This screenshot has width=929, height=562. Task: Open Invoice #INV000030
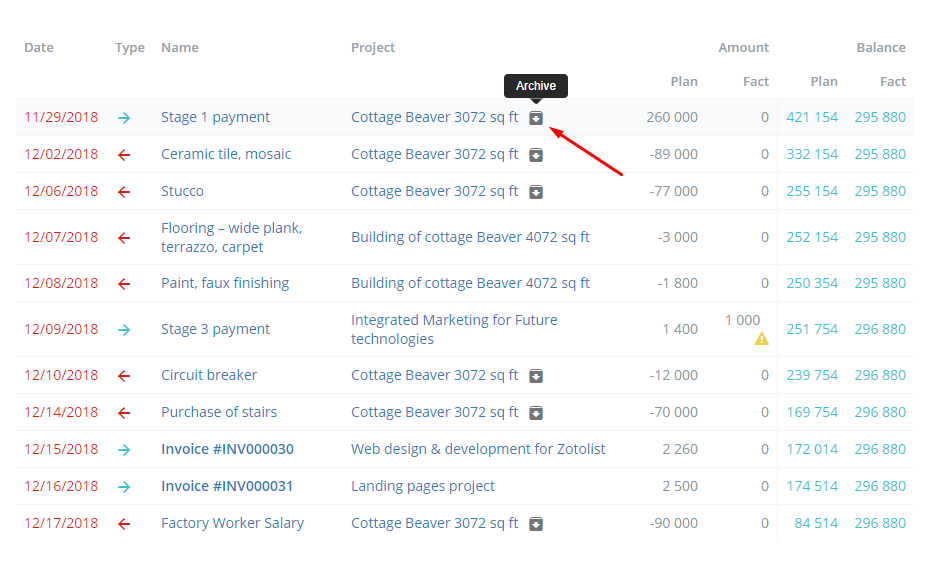click(228, 449)
